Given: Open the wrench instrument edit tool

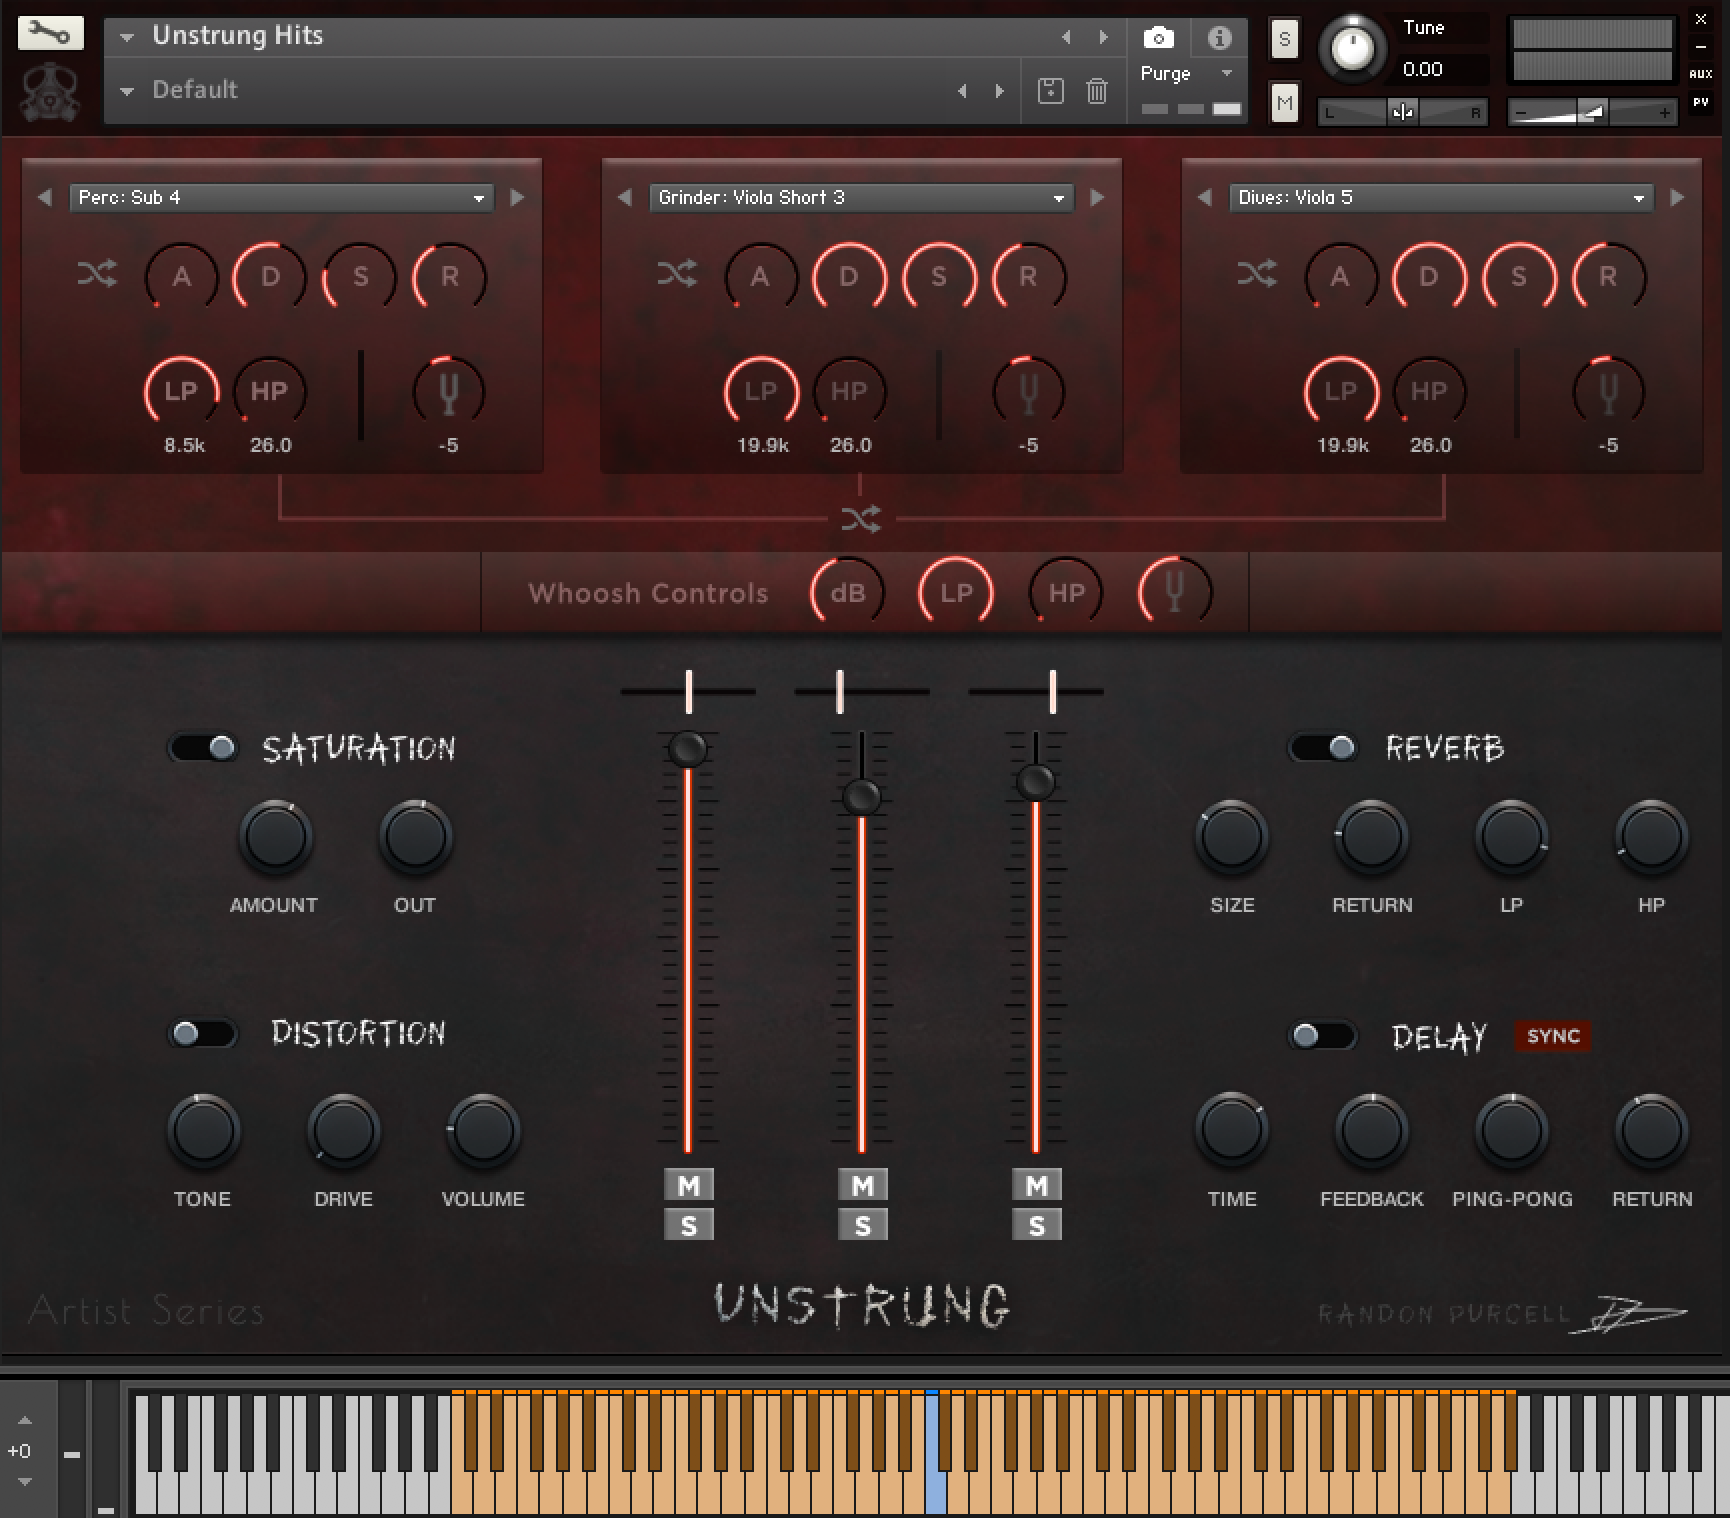Looking at the screenshot, I should [x=50, y=33].
